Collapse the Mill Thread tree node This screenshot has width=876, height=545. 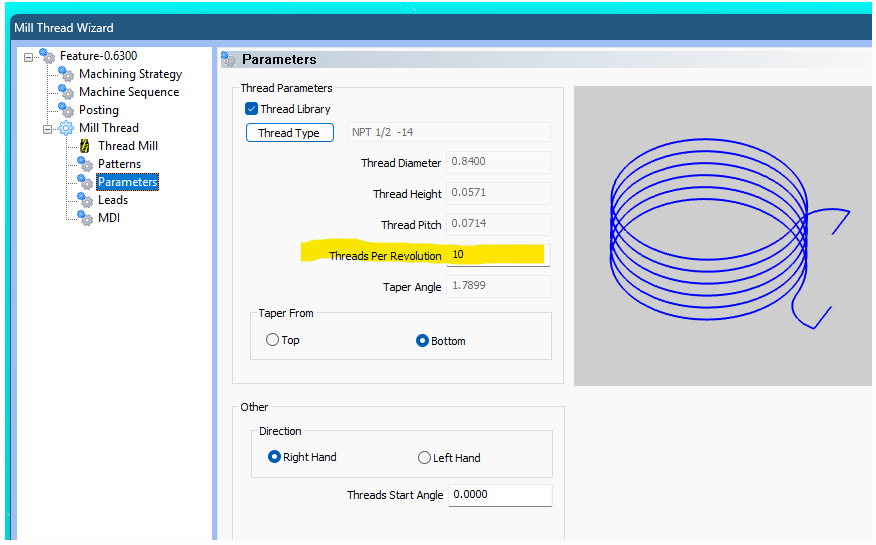pos(47,128)
